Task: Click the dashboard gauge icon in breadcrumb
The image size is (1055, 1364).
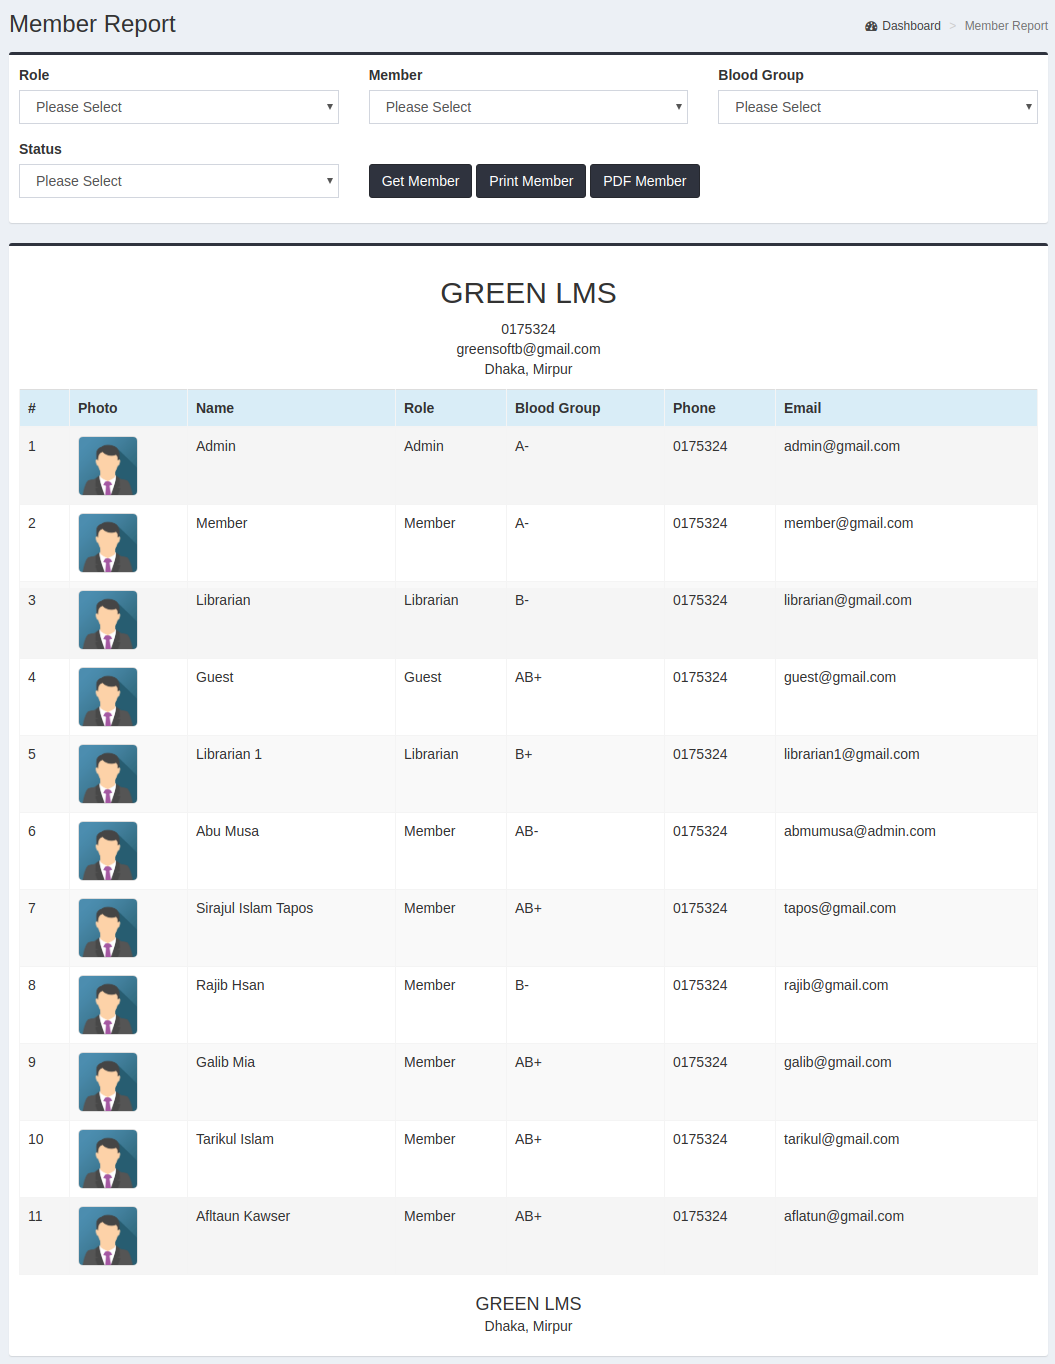Action: tap(869, 26)
